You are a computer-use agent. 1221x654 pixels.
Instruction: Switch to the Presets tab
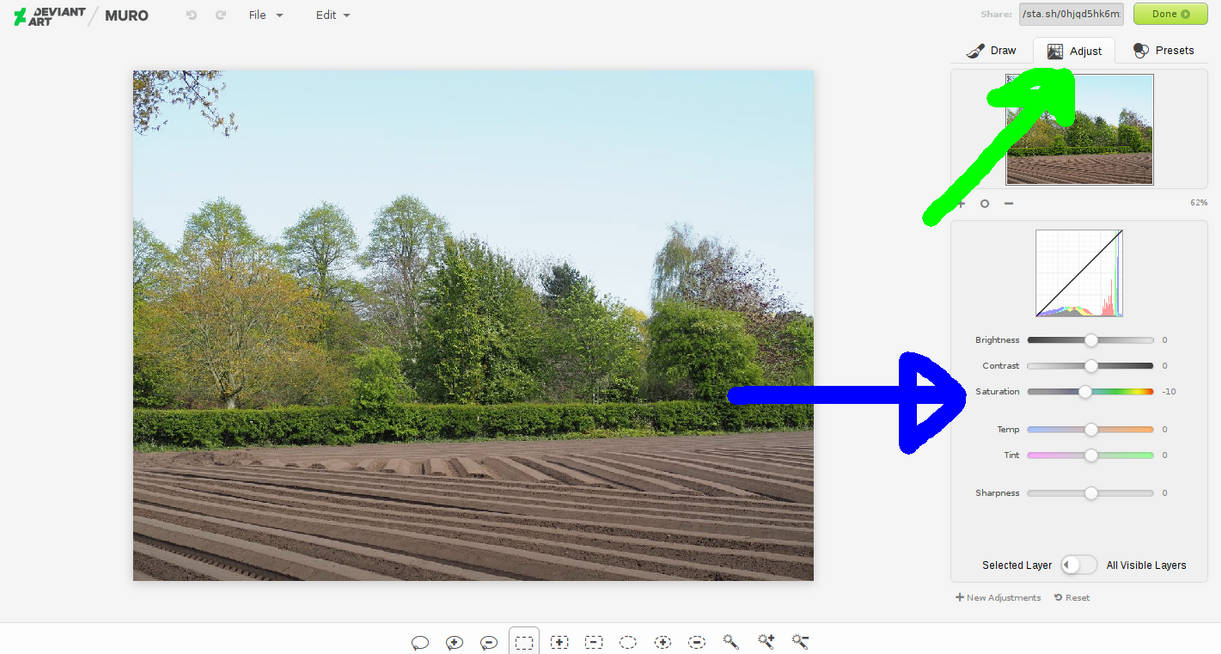click(x=1163, y=50)
